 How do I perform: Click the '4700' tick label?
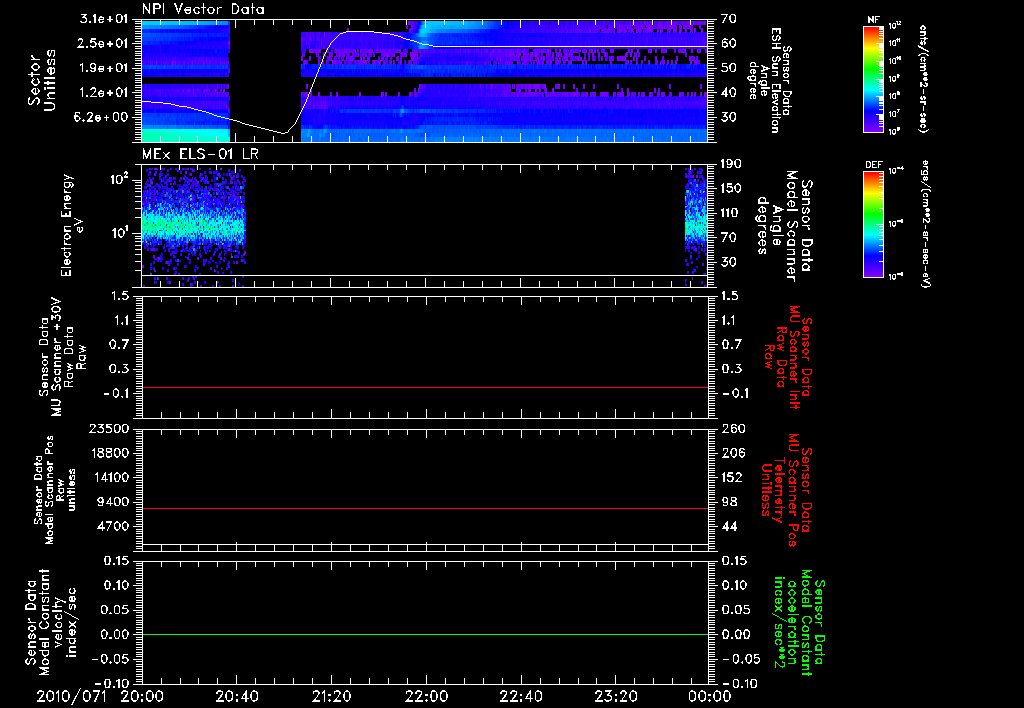point(112,526)
